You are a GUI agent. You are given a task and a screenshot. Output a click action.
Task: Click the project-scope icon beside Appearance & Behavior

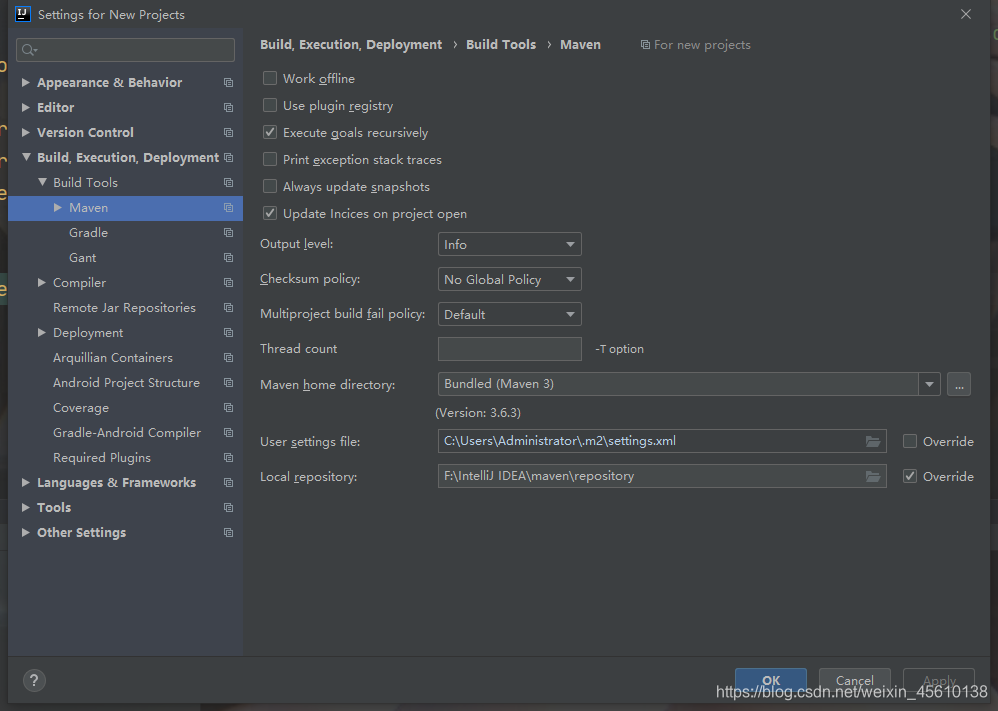(228, 83)
